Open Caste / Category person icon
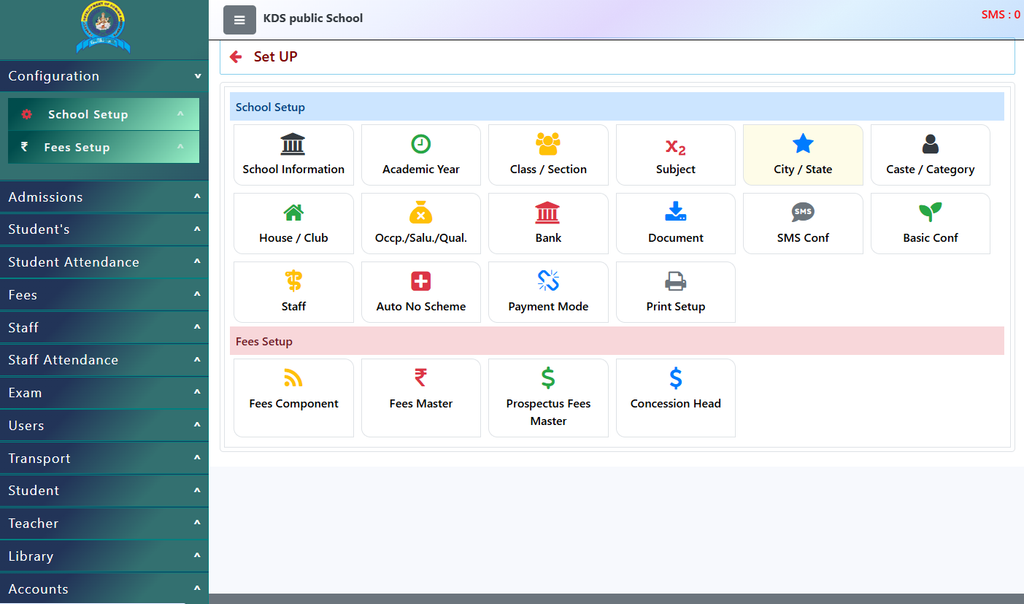 click(x=930, y=144)
